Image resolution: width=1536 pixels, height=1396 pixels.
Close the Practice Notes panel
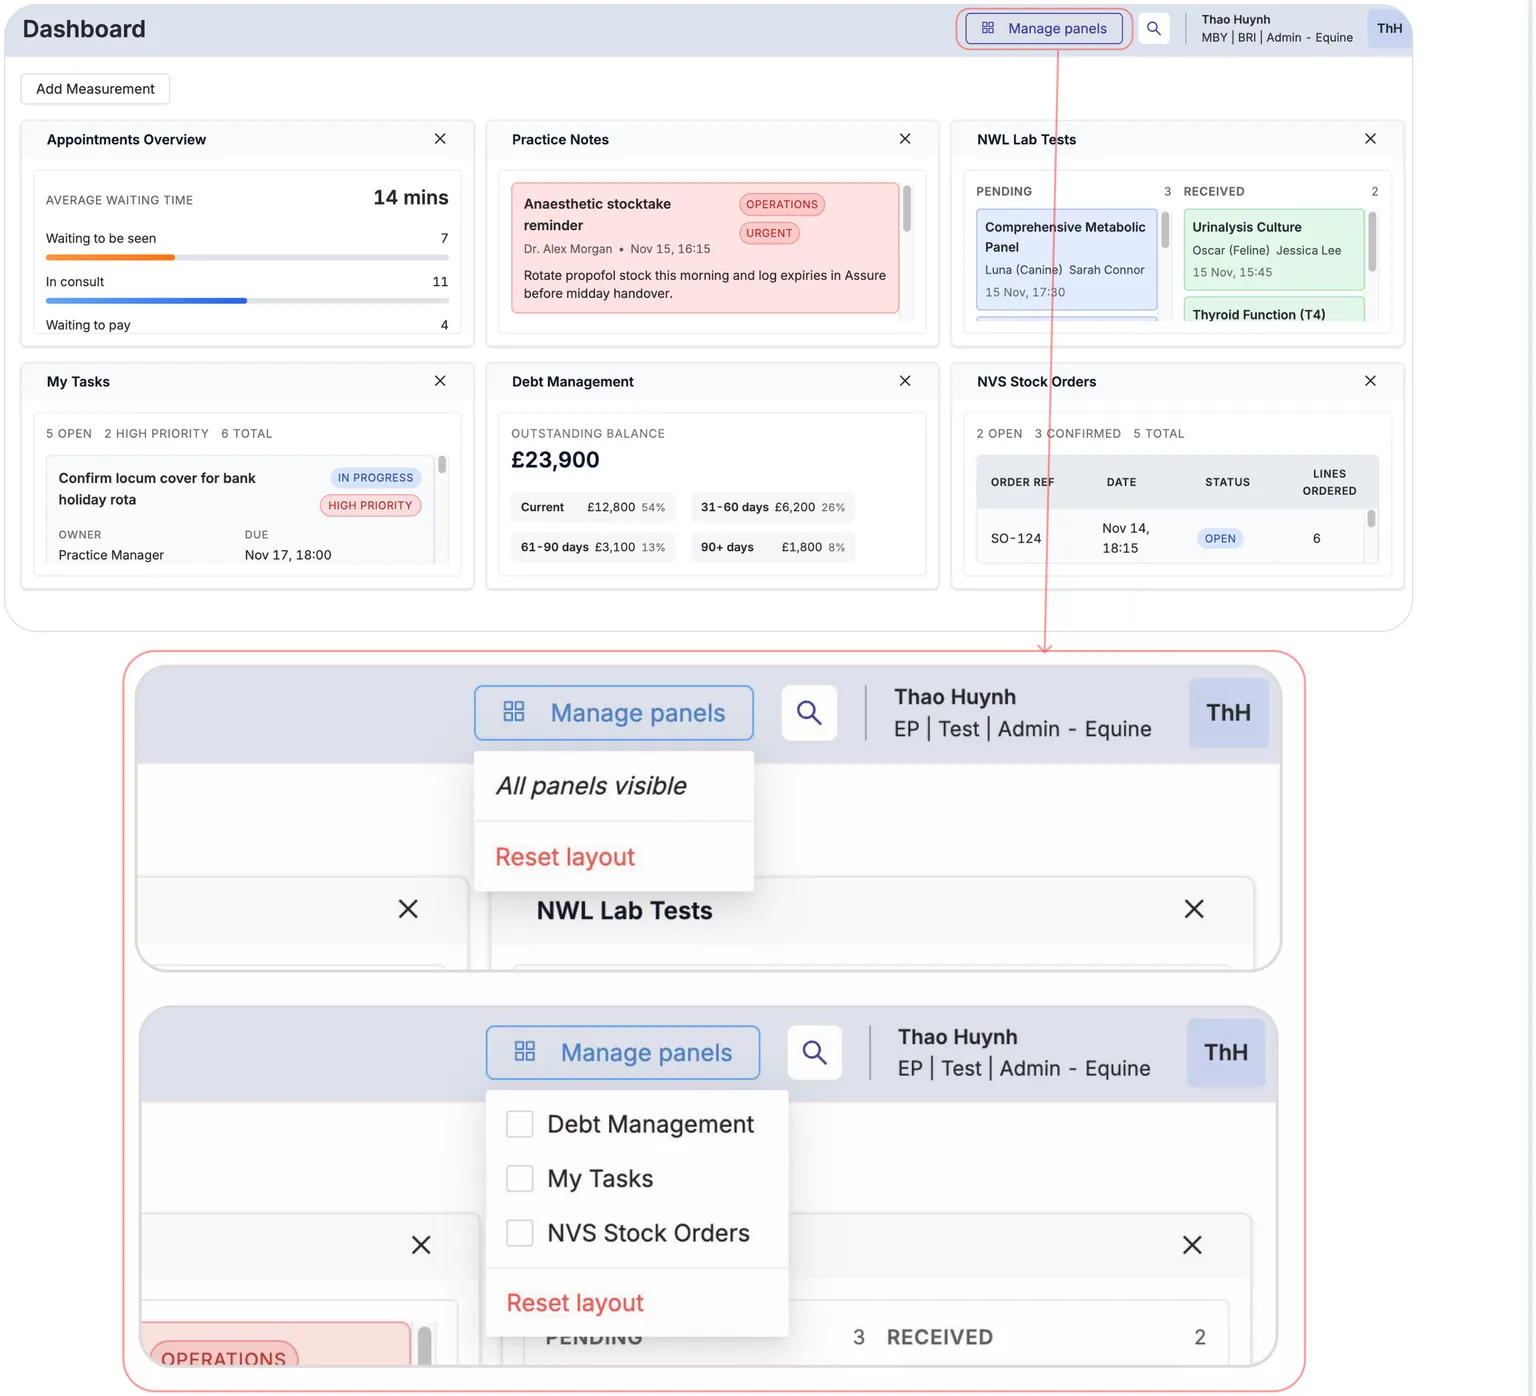(905, 139)
